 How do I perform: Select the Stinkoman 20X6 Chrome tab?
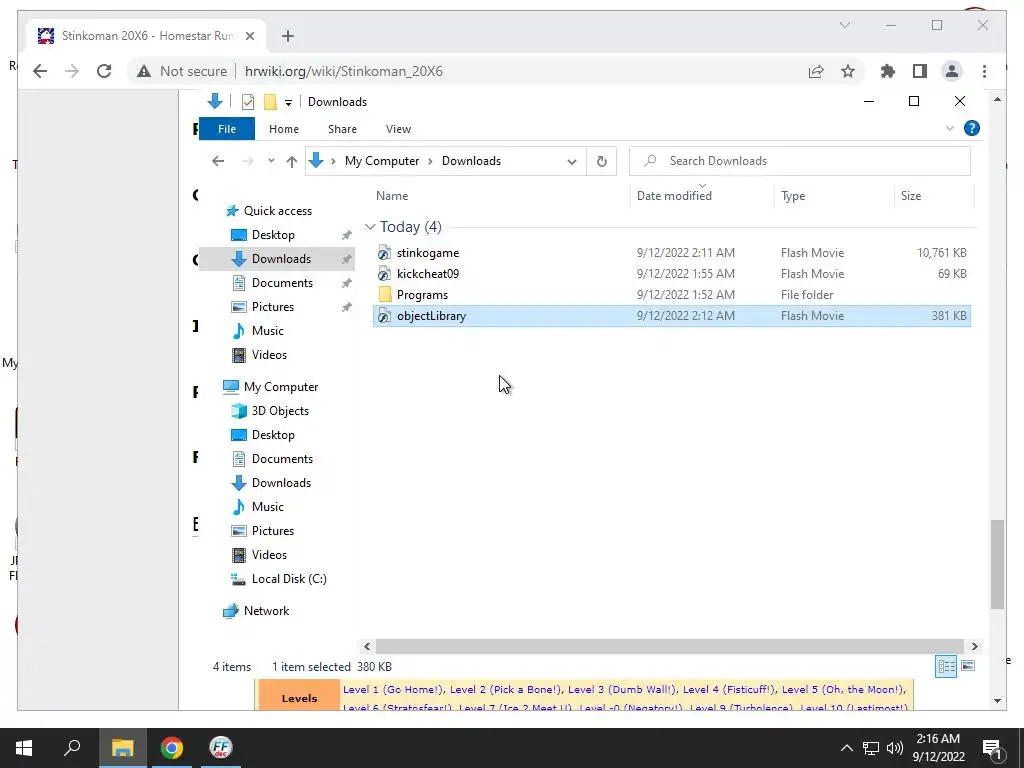[x=147, y=36]
